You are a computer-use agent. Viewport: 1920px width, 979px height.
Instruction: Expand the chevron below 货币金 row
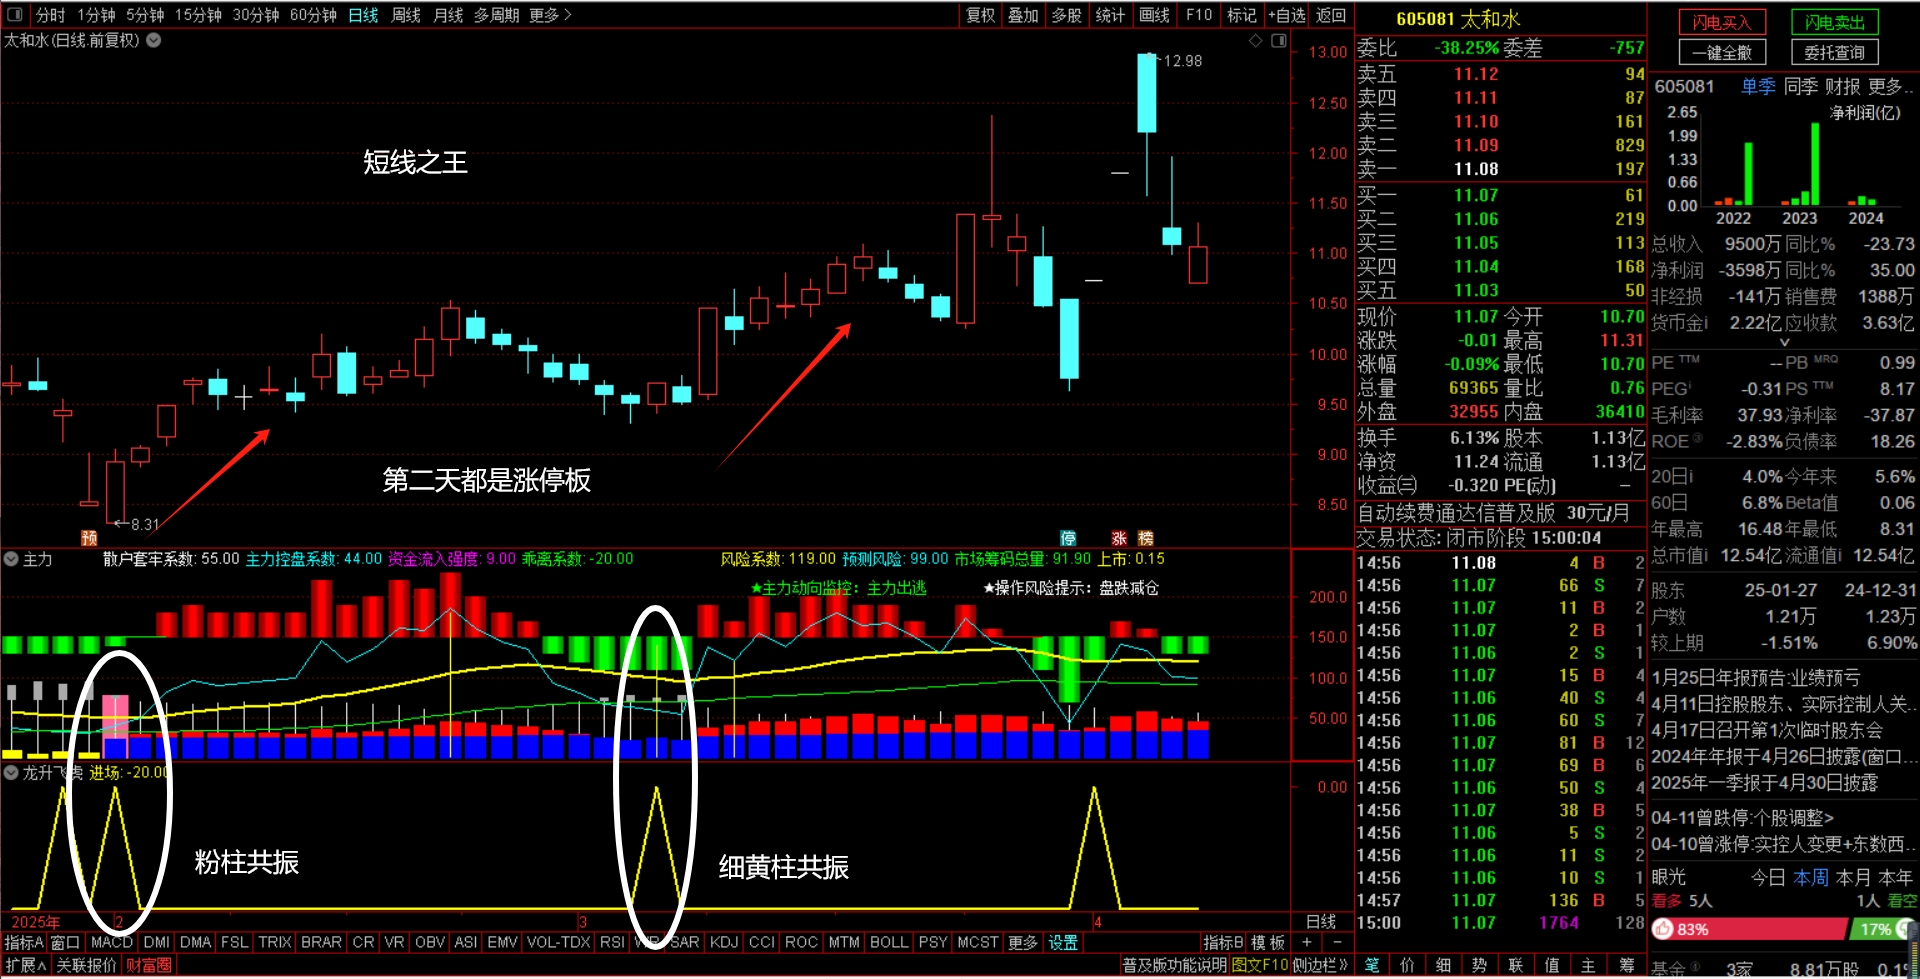1784,342
